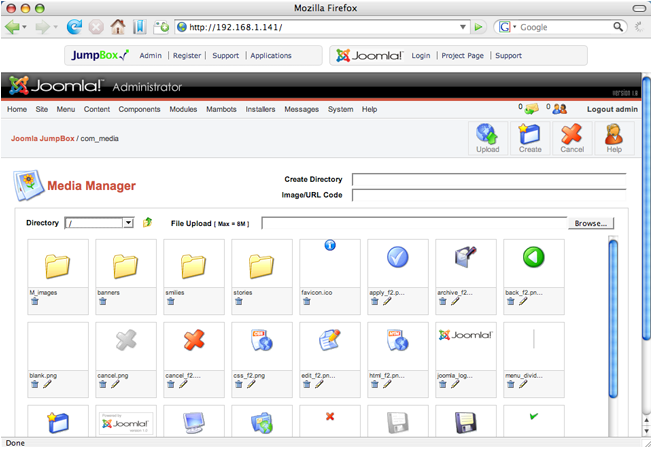Click the trash icon under smilies

(x=170, y=301)
